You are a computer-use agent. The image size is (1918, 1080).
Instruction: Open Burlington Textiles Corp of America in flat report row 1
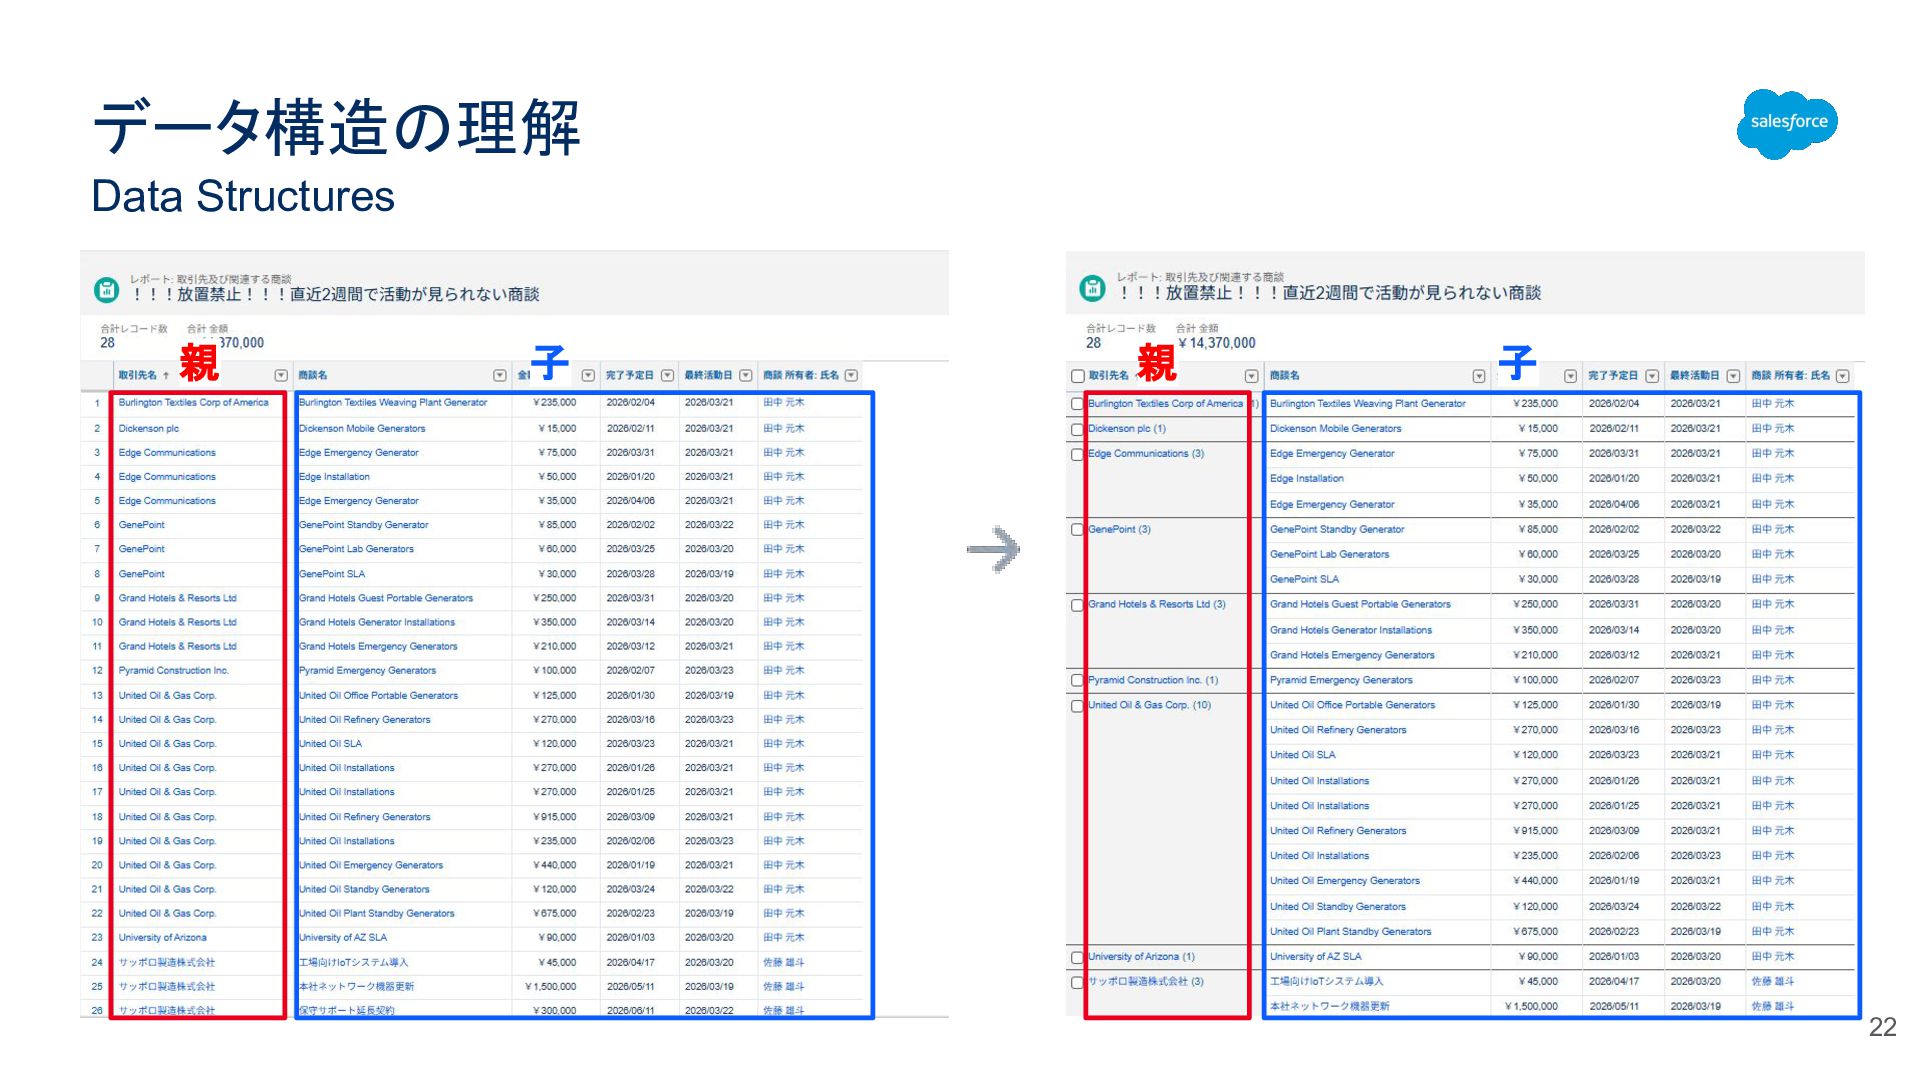tap(193, 403)
